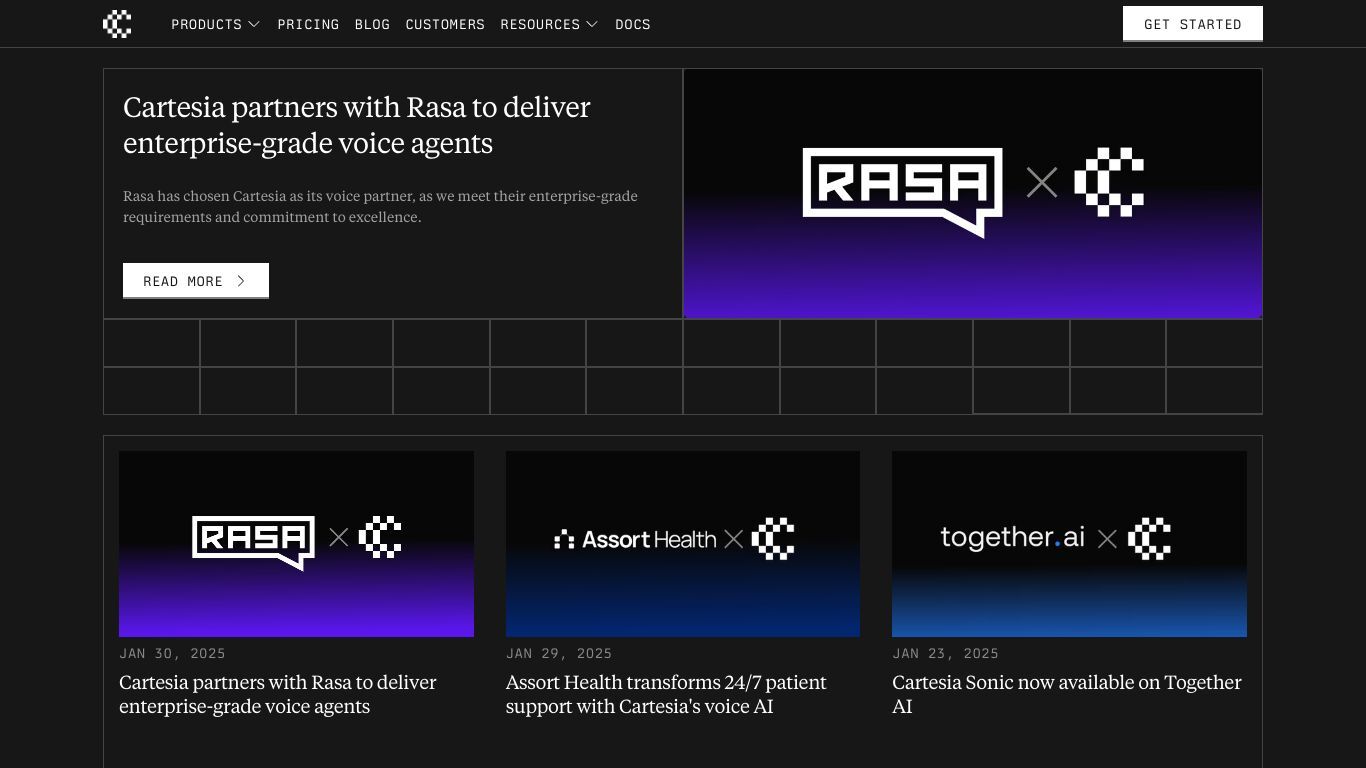Image resolution: width=1366 pixels, height=768 pixels.
Task: Open the Rasa article card thumbnail
Action: (296, 544)
